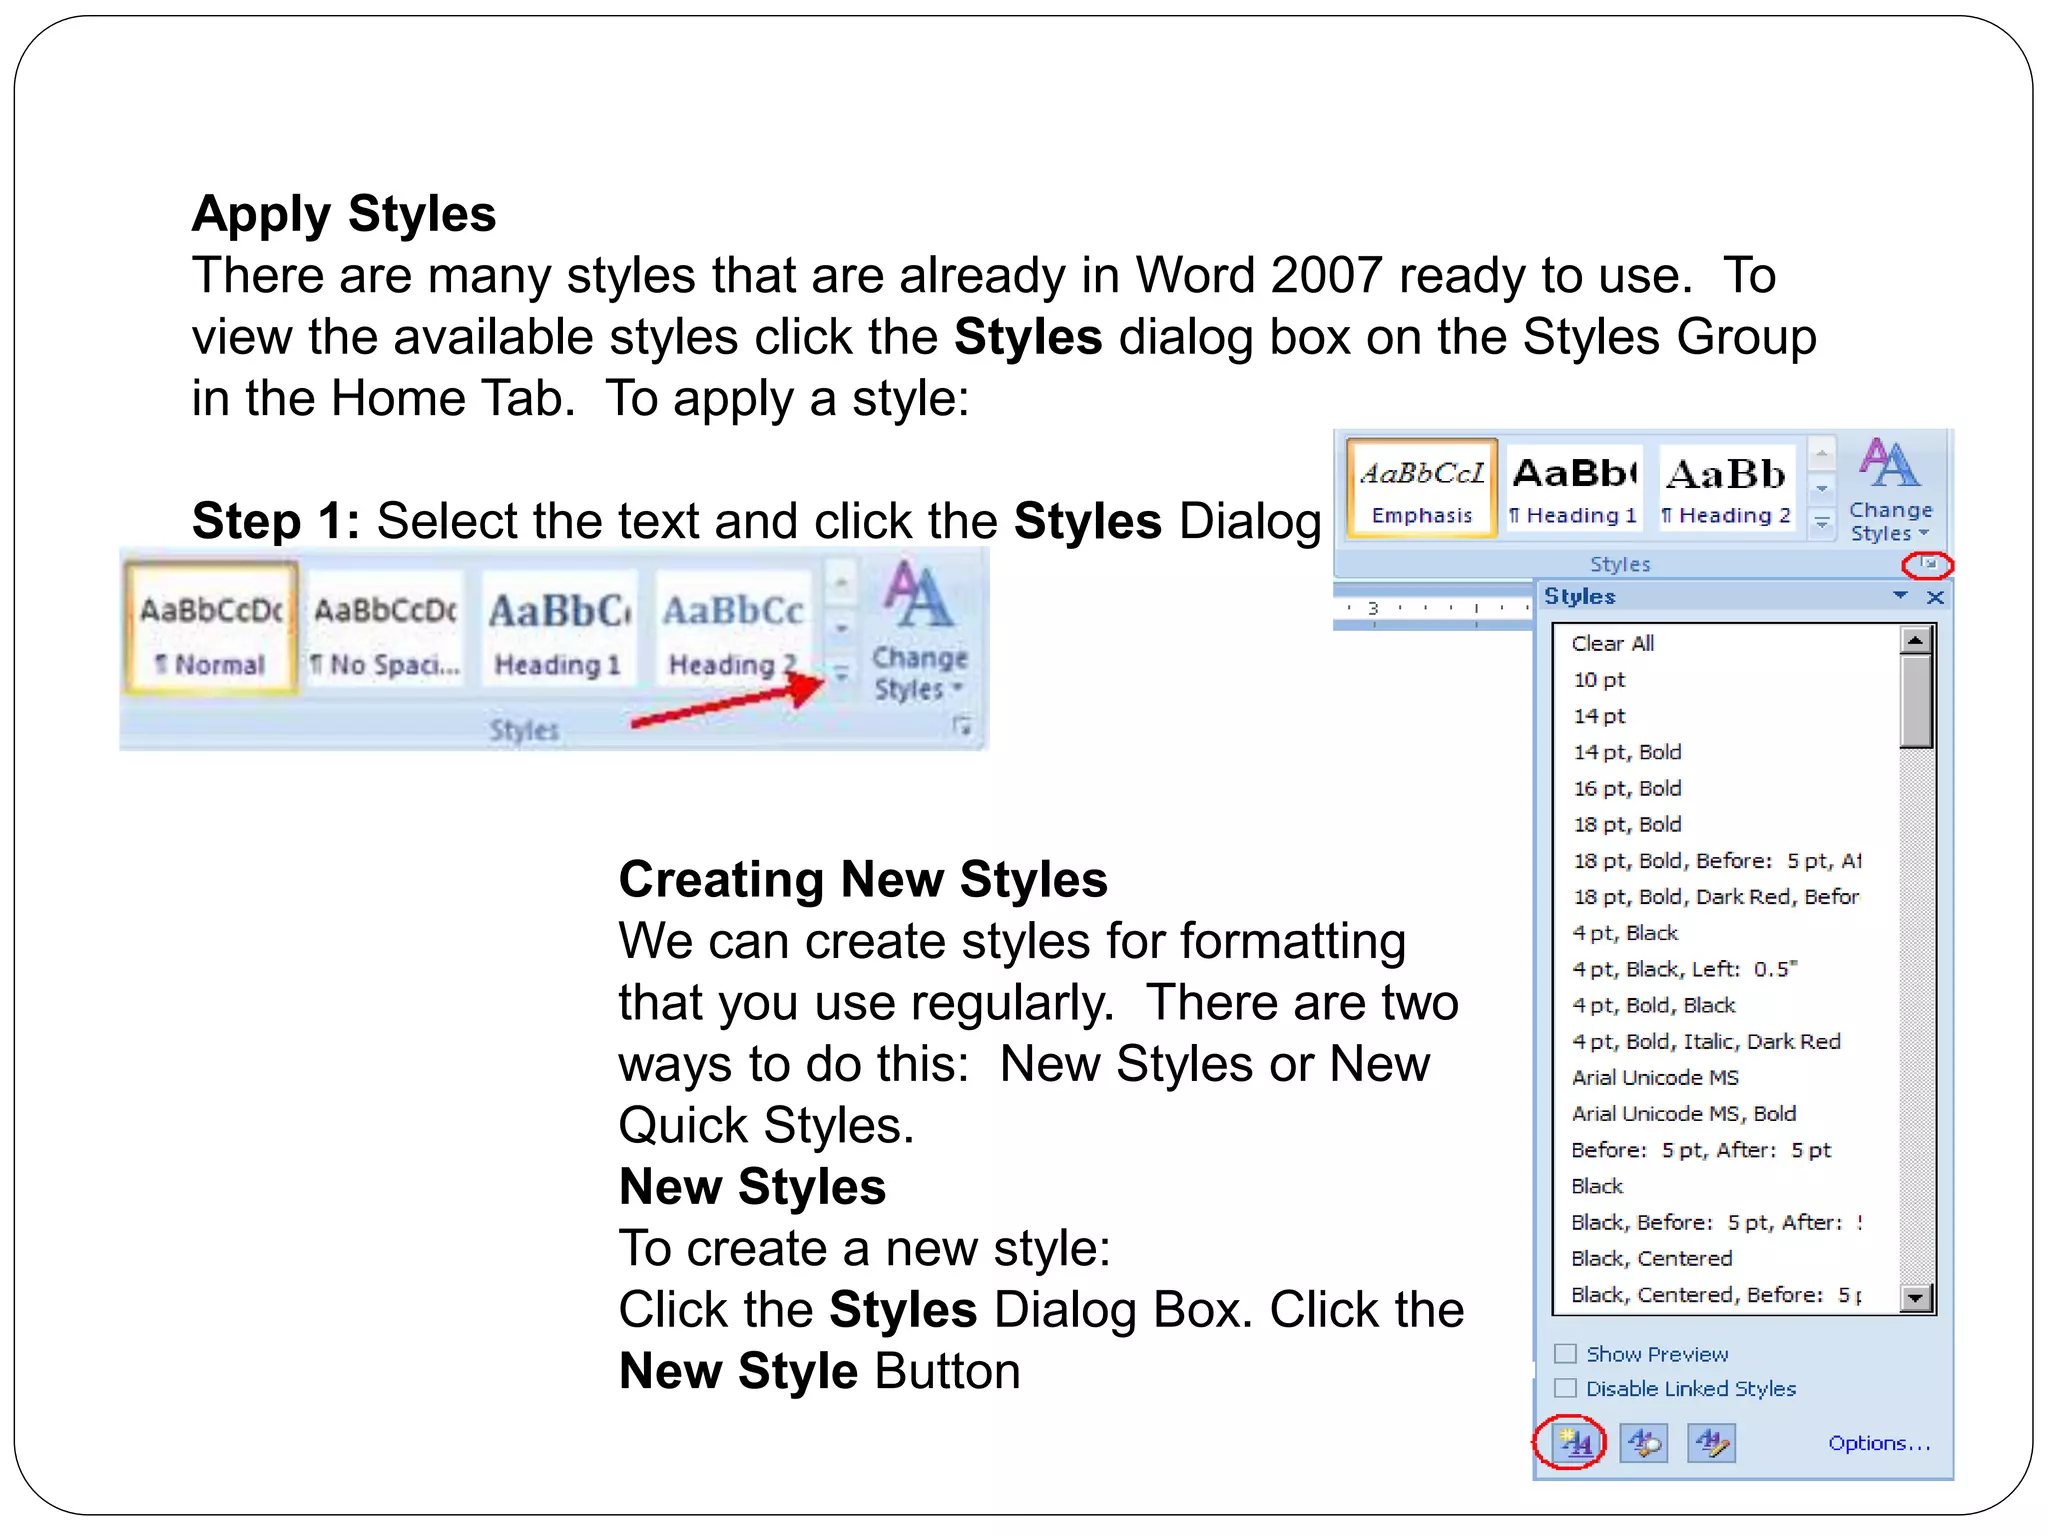
Task: Expand the left Quick Styles gallery More arrow
Action: pos(842,674)
